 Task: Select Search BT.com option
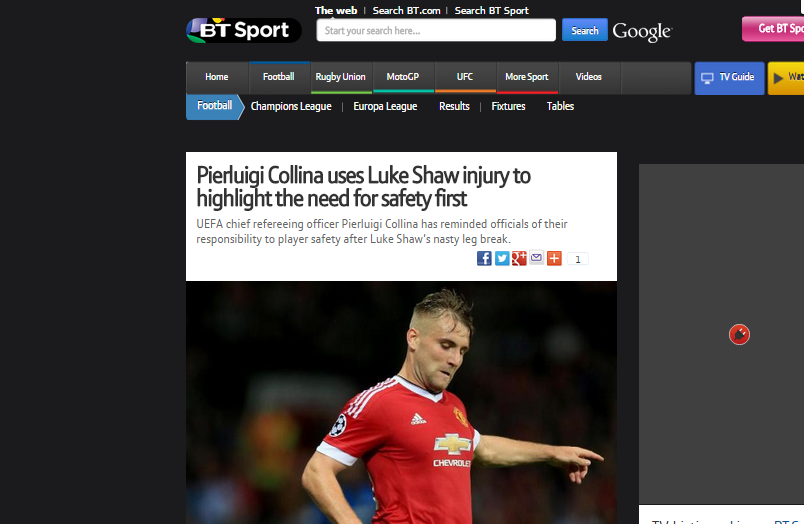pyautogui.click(x=407, y=10)
